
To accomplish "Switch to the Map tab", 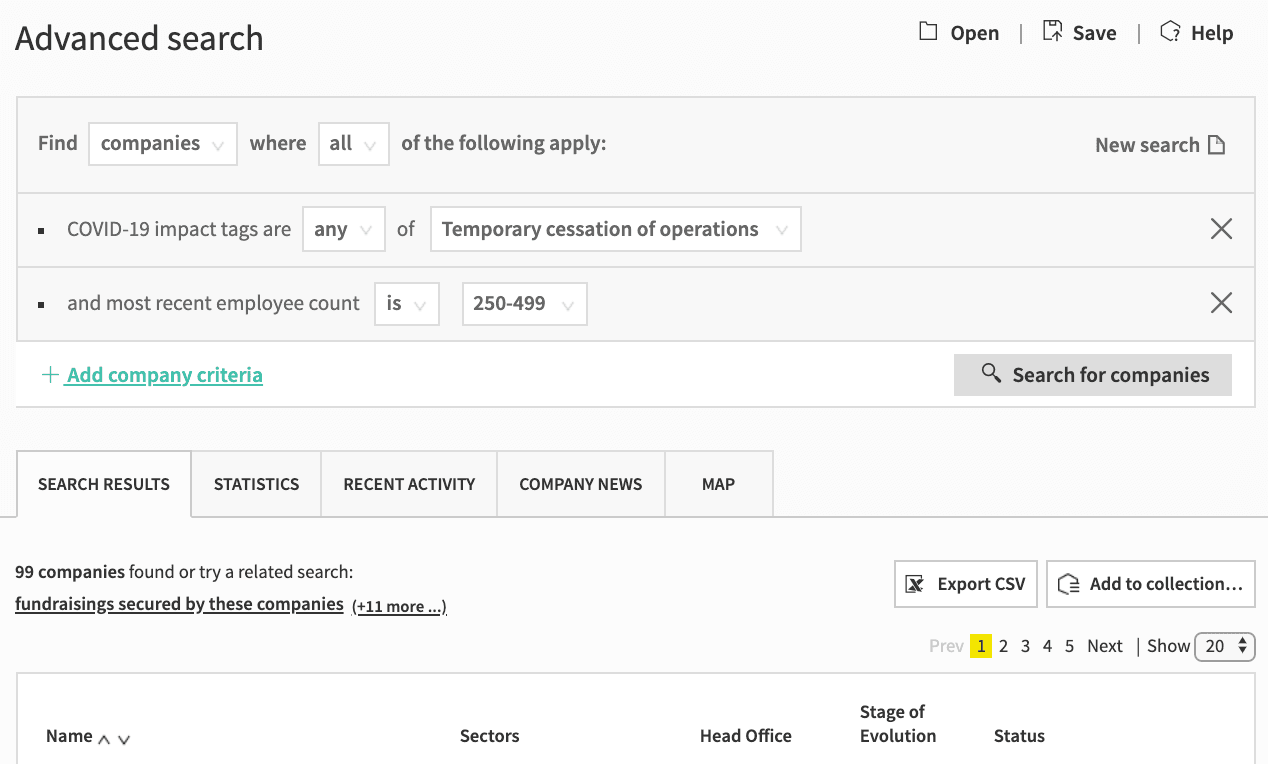I will pyautogui.click(x=718, y=484).
